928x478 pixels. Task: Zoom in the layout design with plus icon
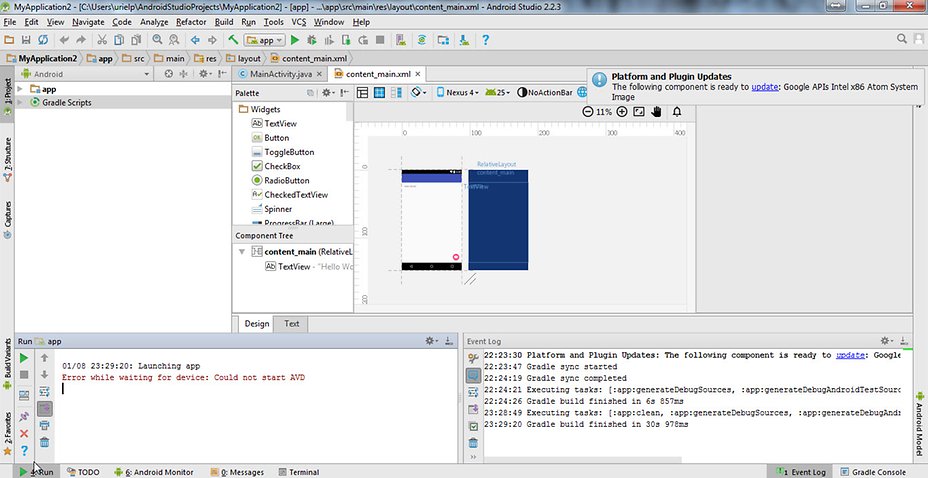click(621, 111)
